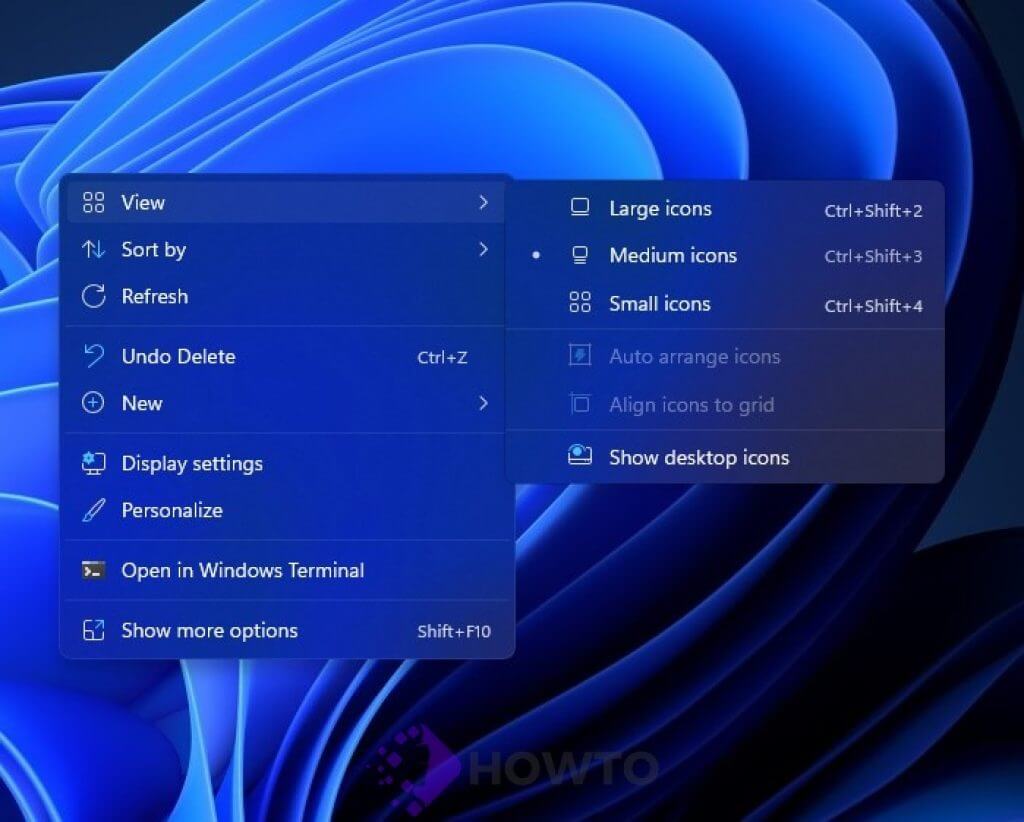Toggle Show desktop icons option
This screenshot has width=1024, height=822.
725,457
